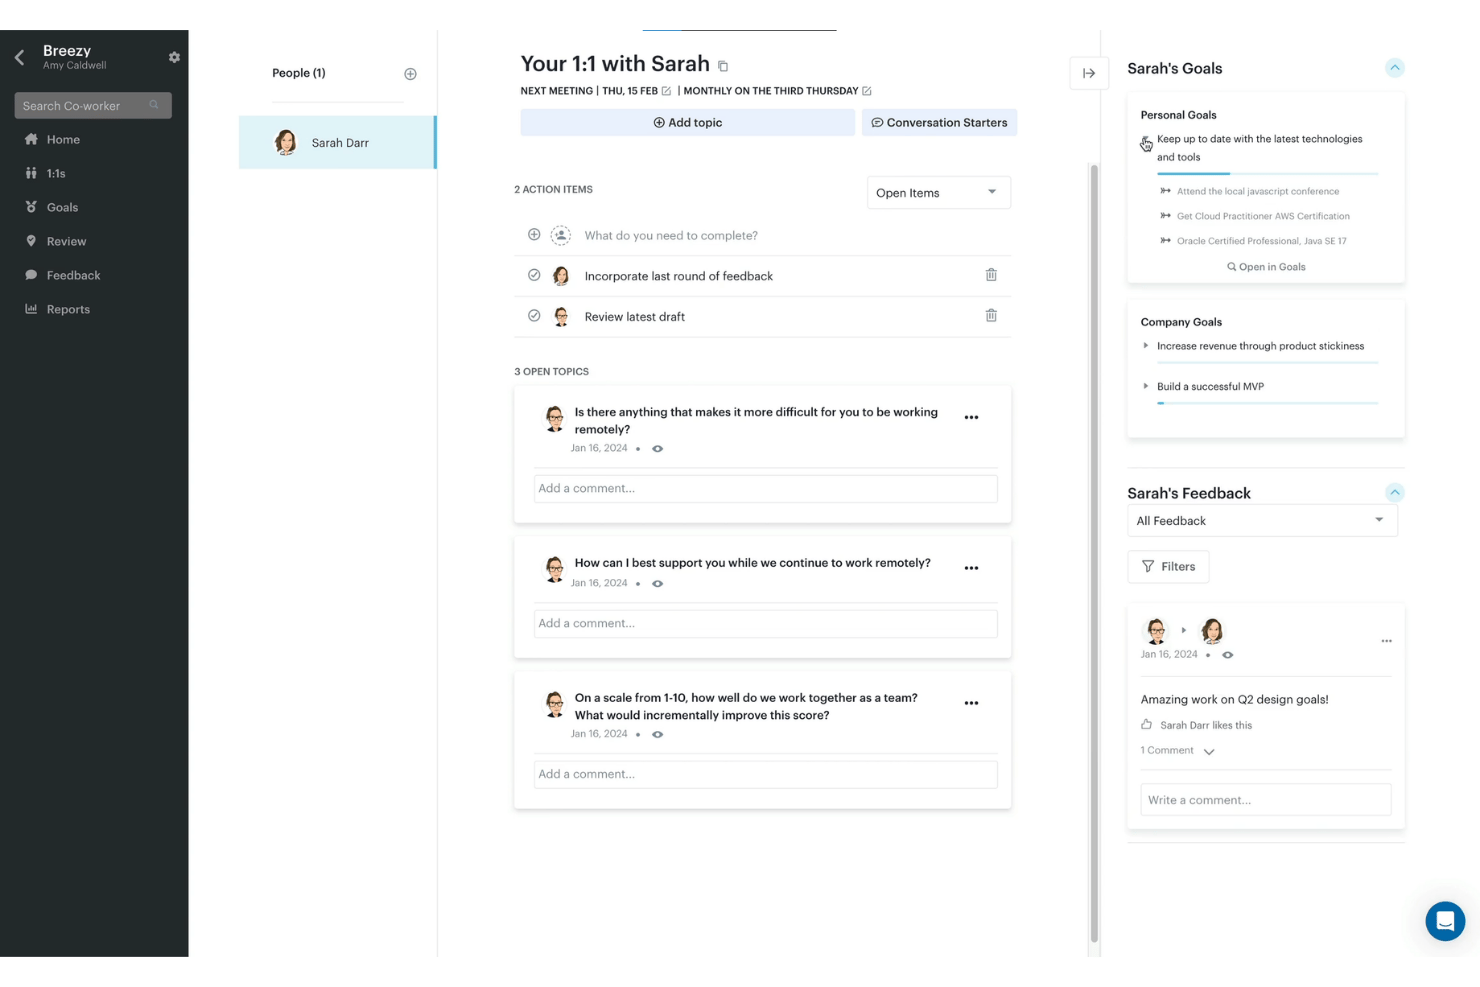This screenshot has height=987, width=1480.
Task: Add a person with the People plus icon
Action: pos(410,74)
